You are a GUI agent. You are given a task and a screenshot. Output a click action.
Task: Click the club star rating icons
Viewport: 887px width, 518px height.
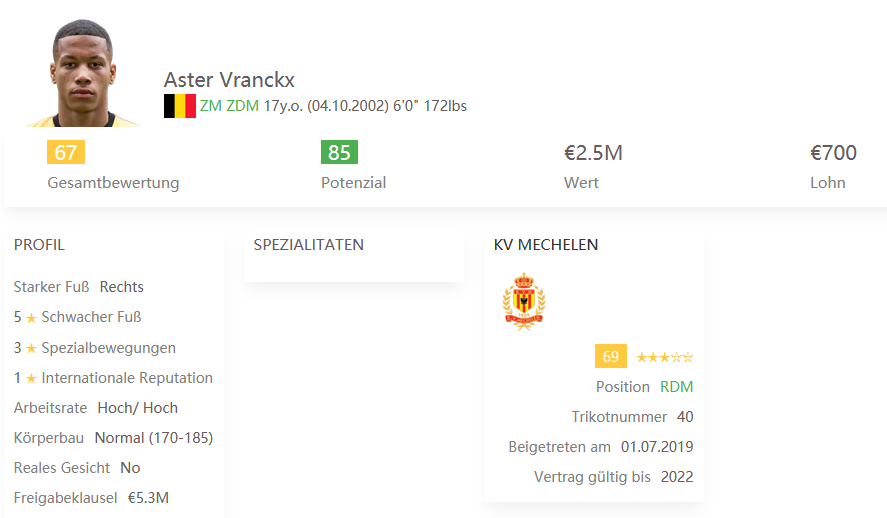[665, 357]
